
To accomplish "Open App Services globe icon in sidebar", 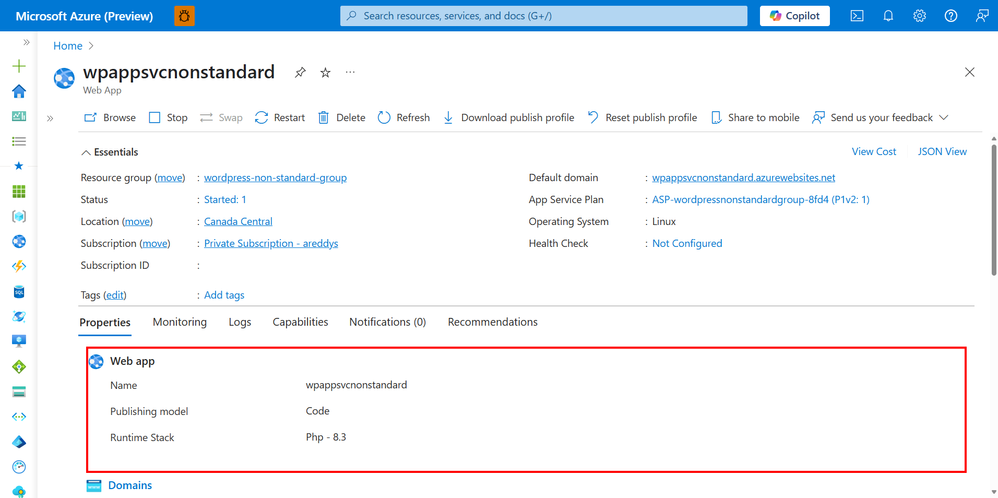I will (19, 241).
